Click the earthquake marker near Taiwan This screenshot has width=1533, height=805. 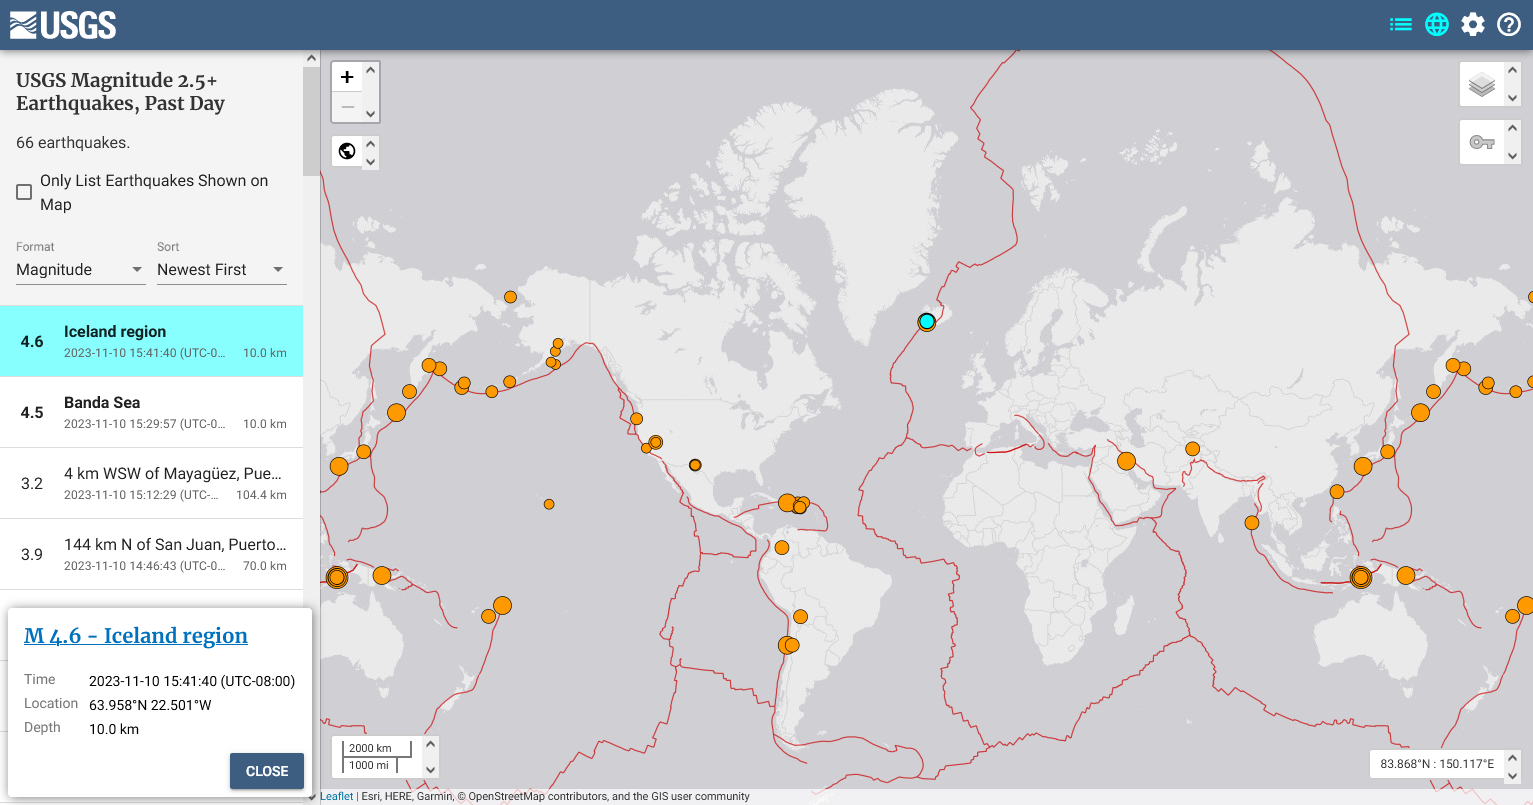click(x=1337, y=491)
